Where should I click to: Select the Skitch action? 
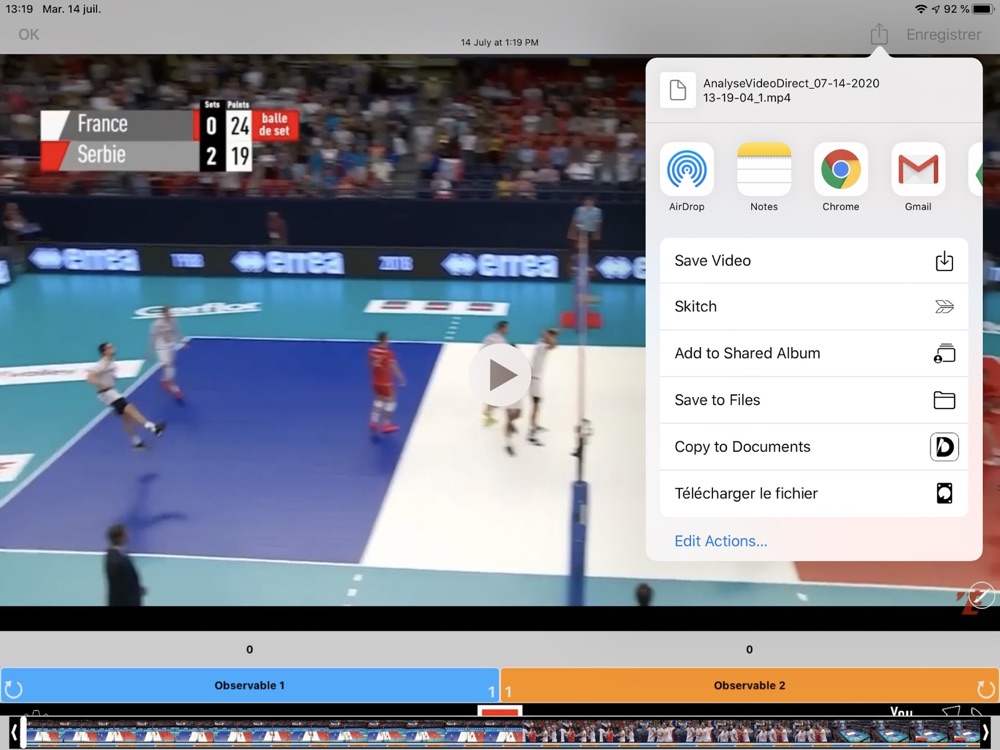tap(814, 307)
